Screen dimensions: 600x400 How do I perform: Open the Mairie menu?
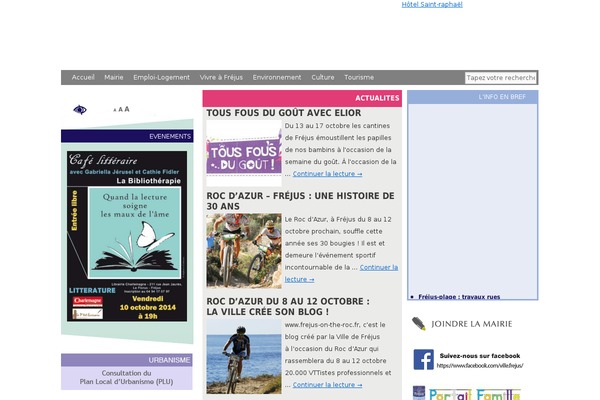pyautogui.click(x=114, y=77)
